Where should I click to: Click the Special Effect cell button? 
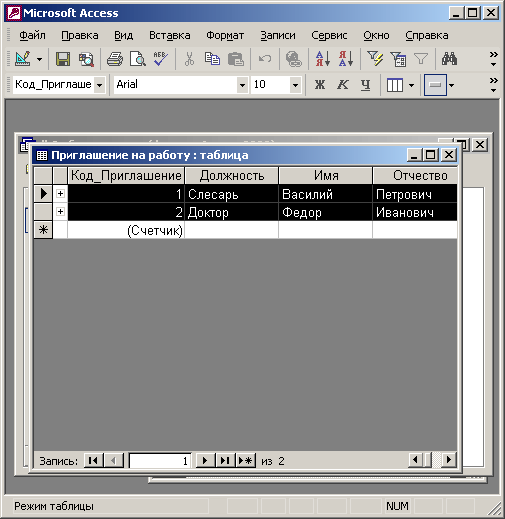[435, 85]
